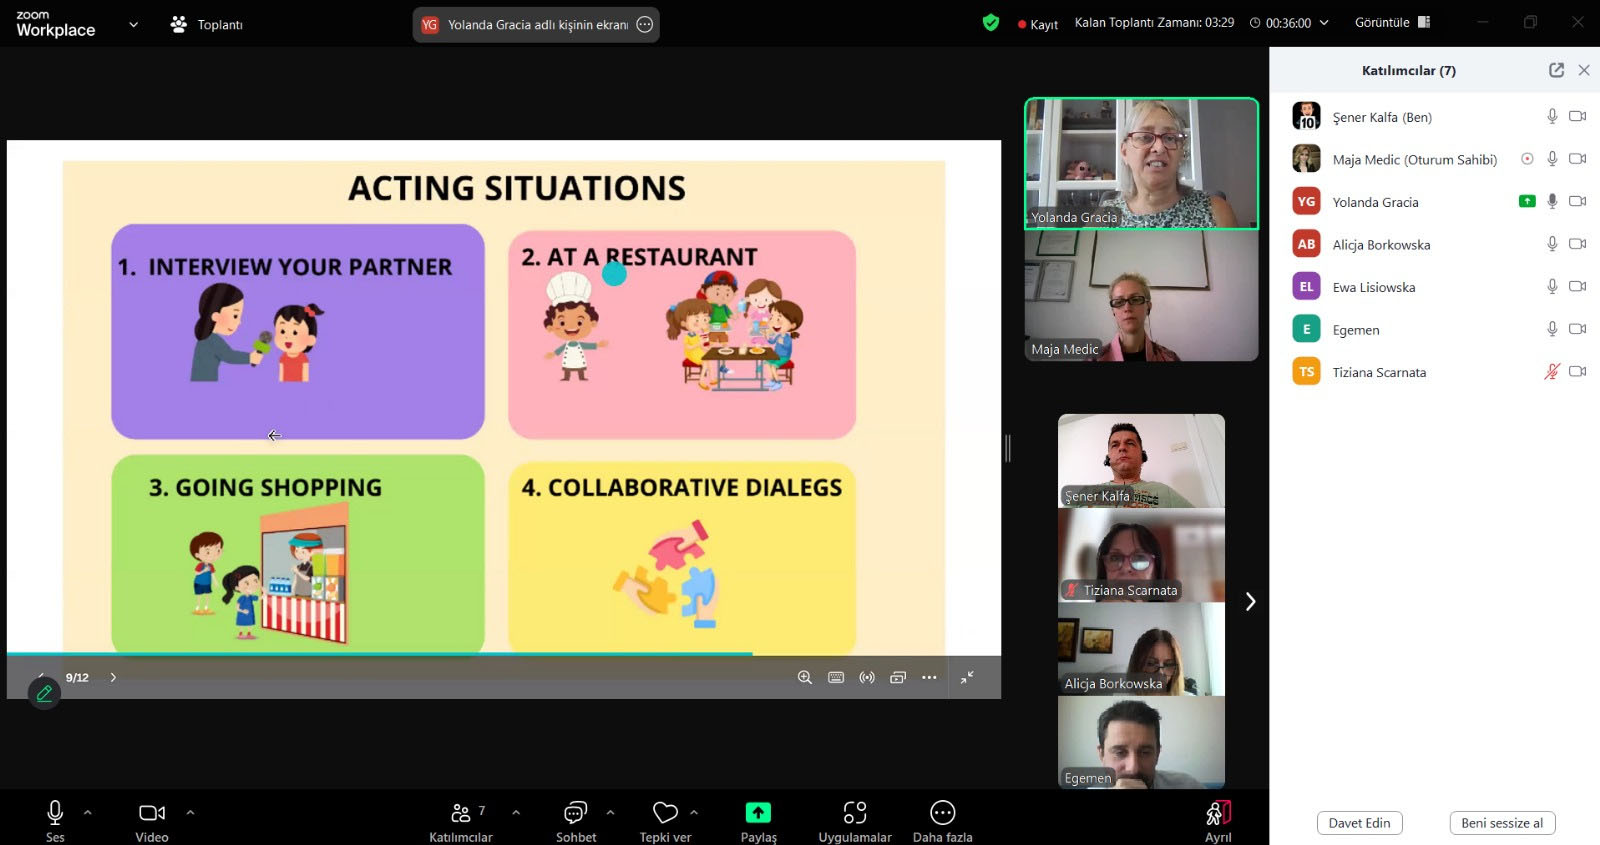Expand video options arrow beside Video

pyautogui.click(x=190, y=813)
